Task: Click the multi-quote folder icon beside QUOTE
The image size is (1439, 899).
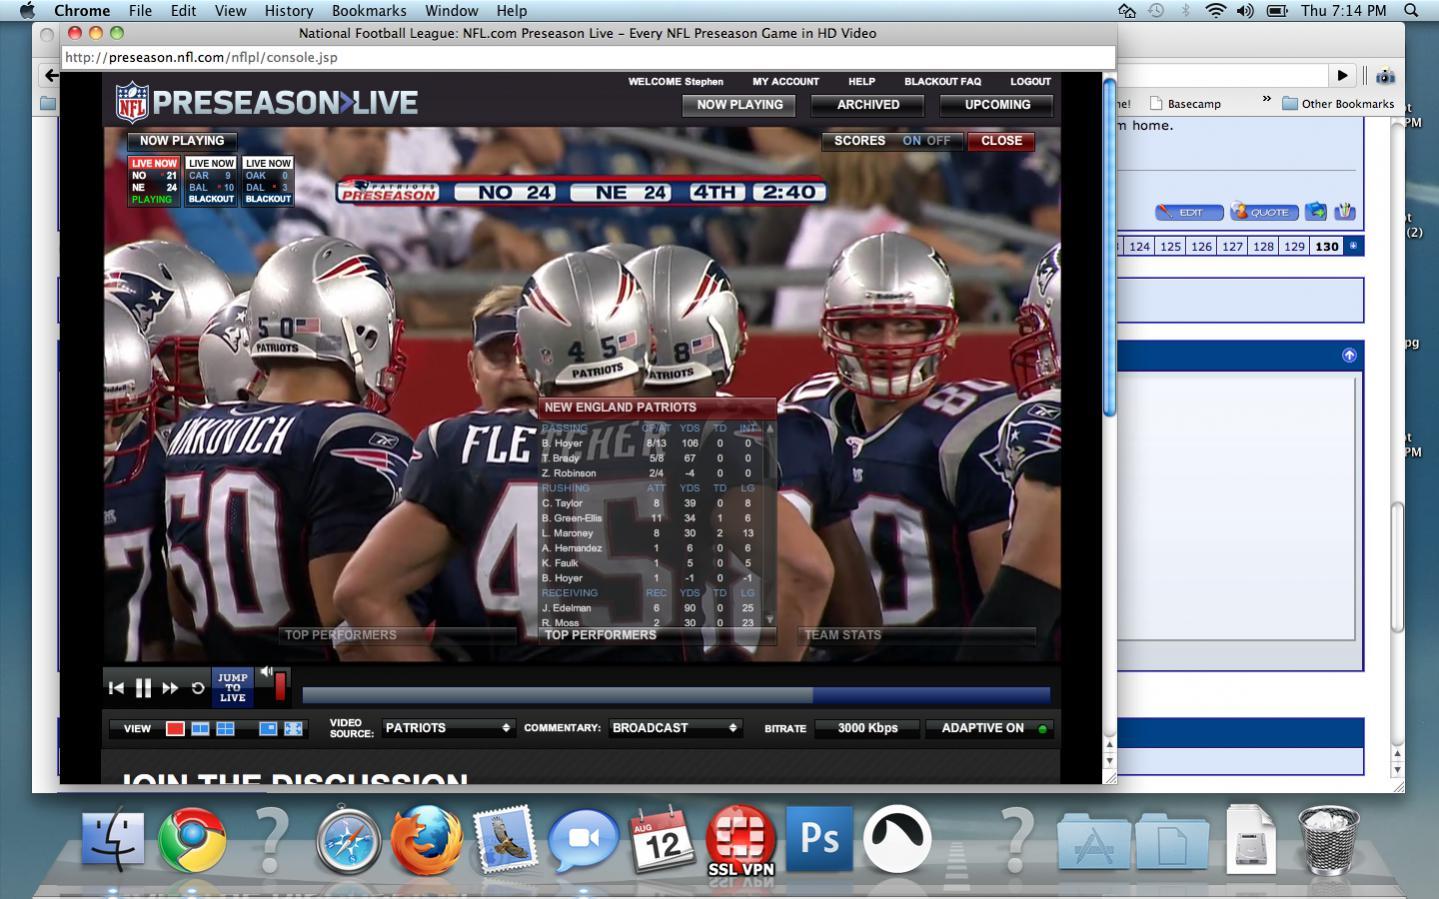Action: tap(1316, 211)
